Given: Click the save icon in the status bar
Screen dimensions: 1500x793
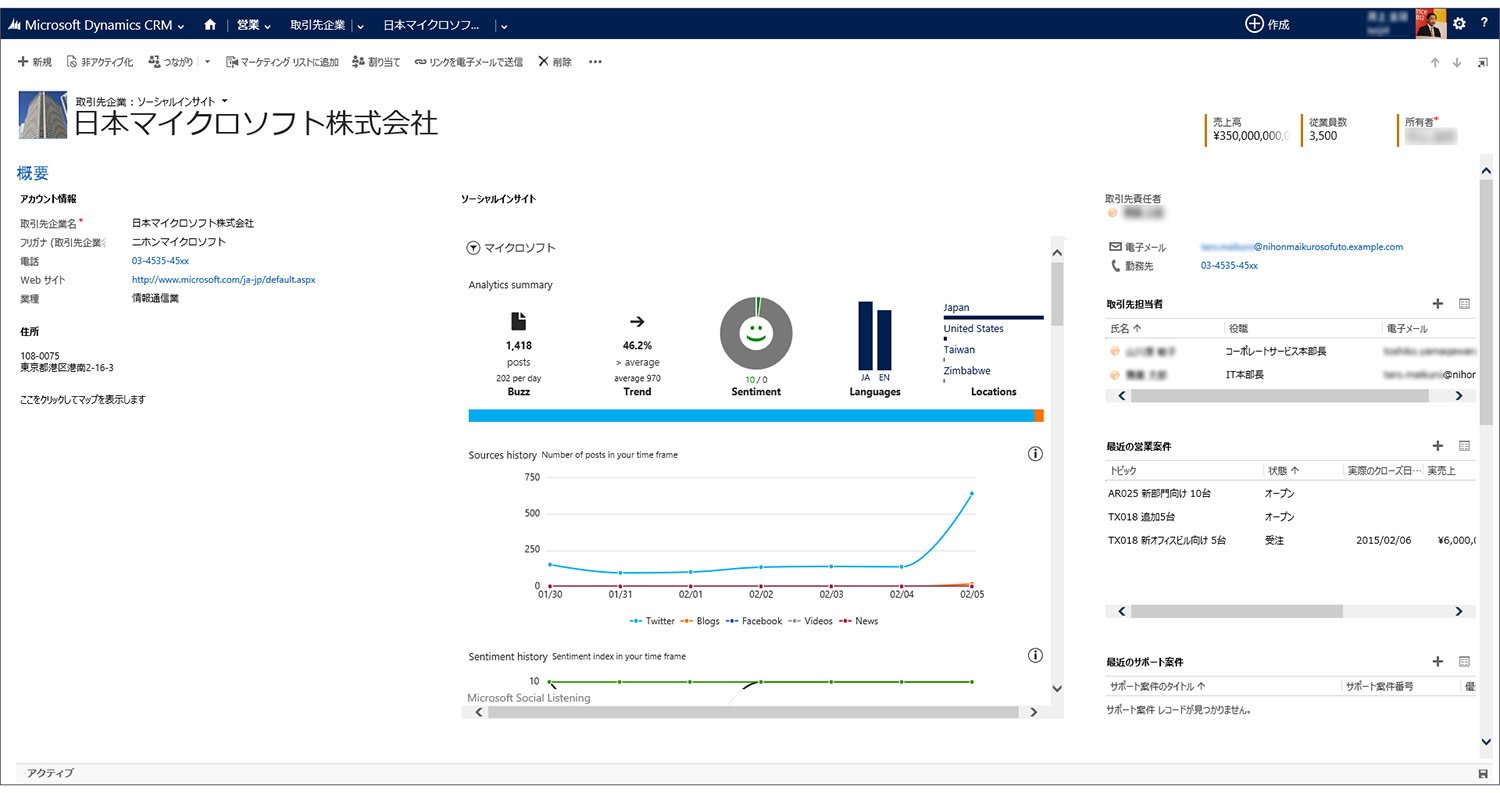Looking at the screenshot, I should pos(1482,774).
